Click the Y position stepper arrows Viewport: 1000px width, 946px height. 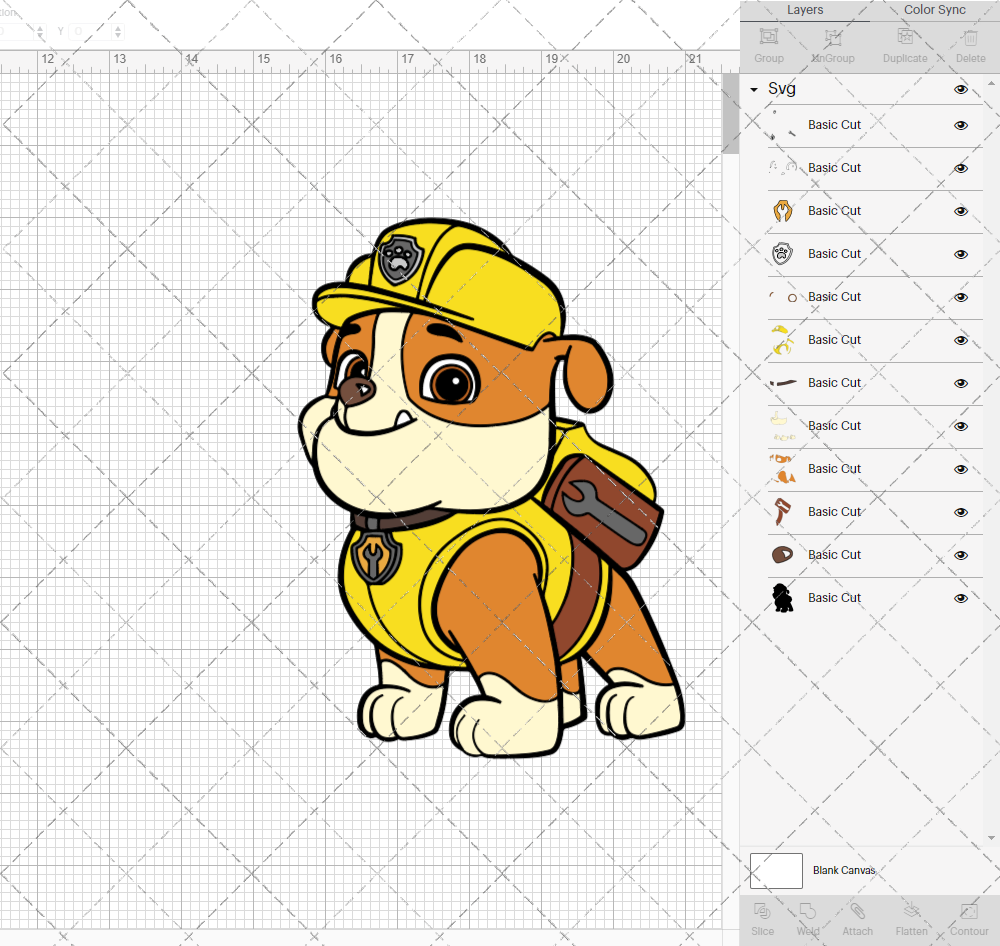118,31
